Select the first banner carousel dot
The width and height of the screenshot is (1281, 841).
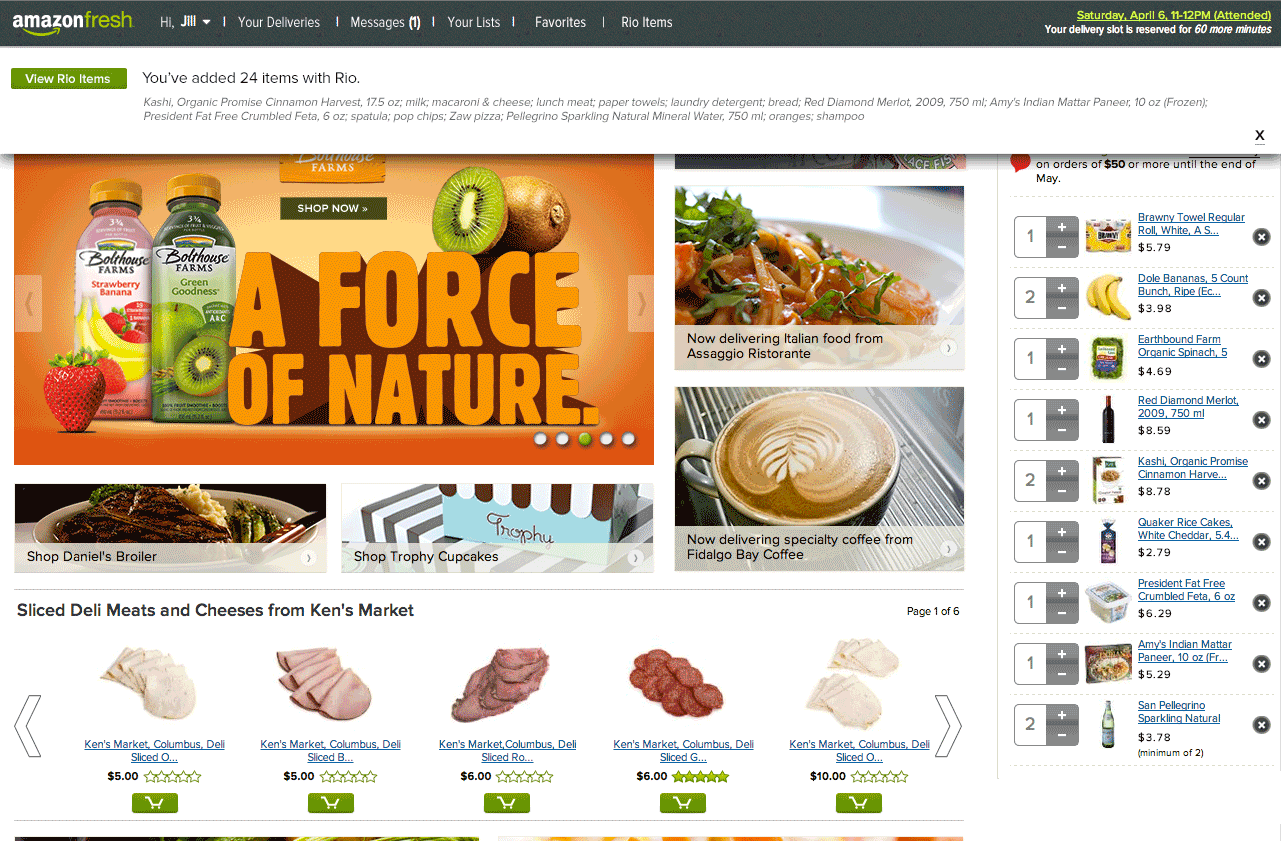click(541, 439)
